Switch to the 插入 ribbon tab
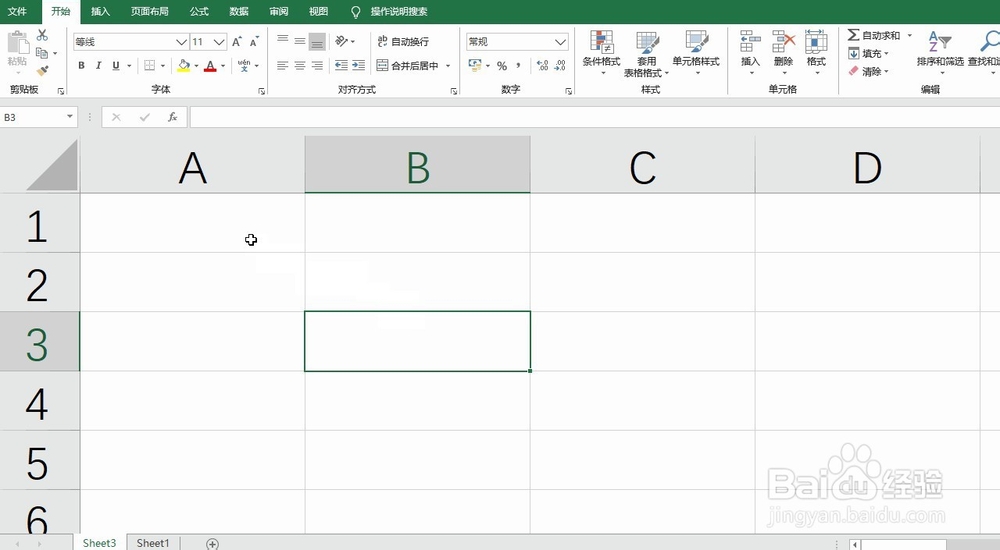The height and width of the screenshot is (550, 1000). point(100,11)
